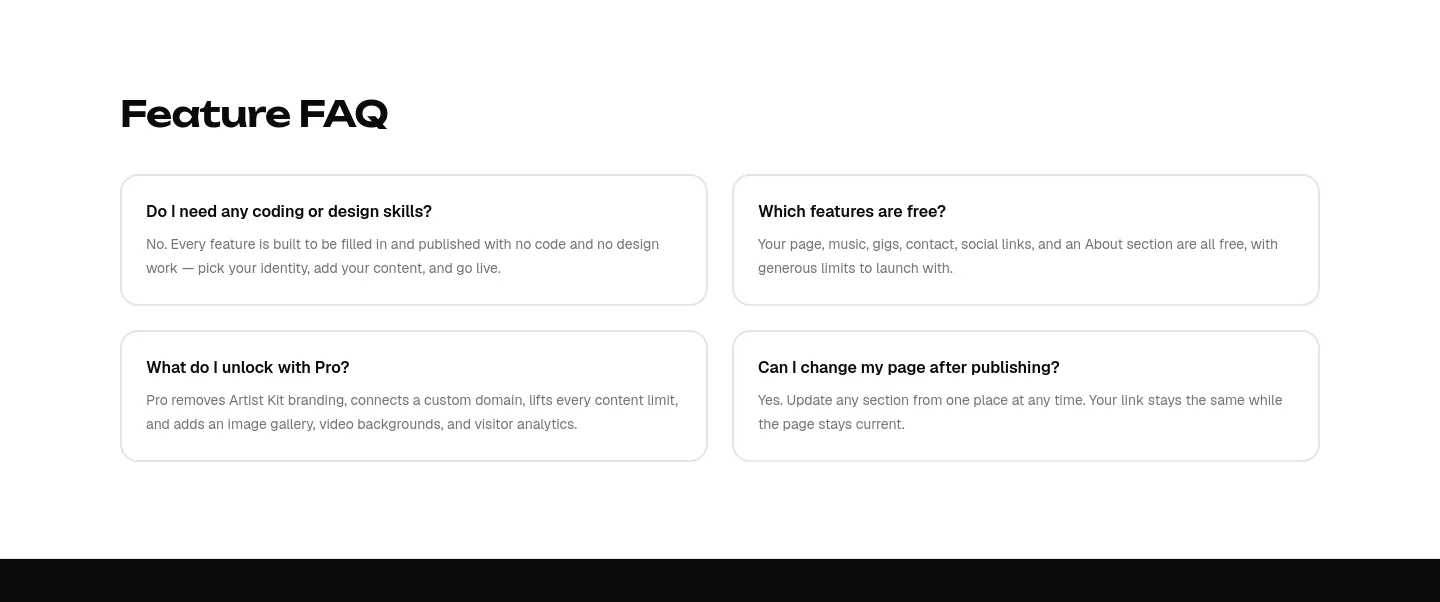Image resolution: width=1440 pixels, height=602 pixels.
Task: Click 'Can I change my page after publishing?'
Action: click(909, 367)
